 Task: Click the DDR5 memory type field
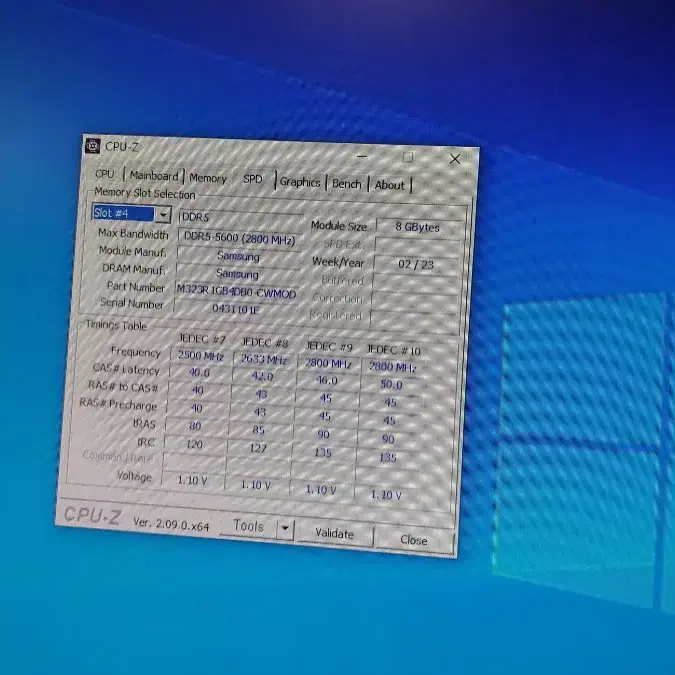[x=240, y=218]
